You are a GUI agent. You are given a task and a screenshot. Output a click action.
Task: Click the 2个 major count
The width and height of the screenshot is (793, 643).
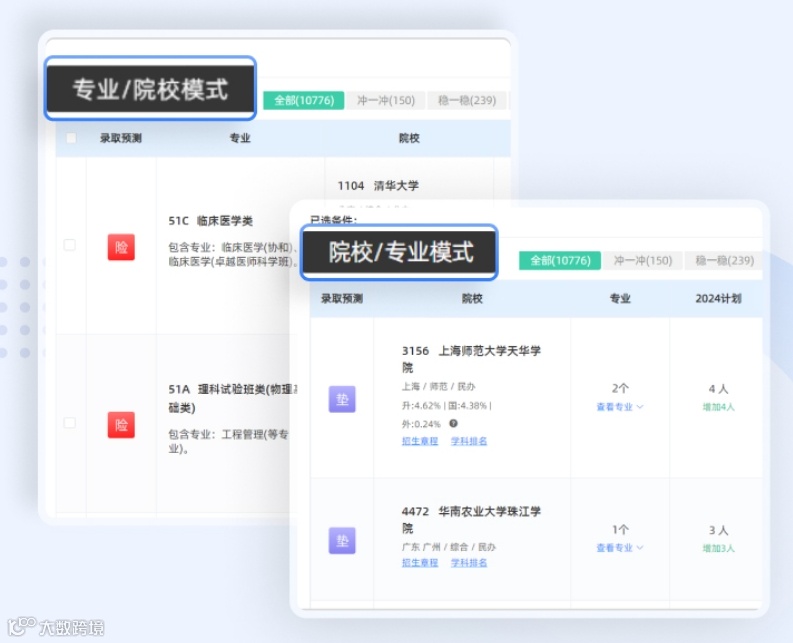[x=620, y=389]
